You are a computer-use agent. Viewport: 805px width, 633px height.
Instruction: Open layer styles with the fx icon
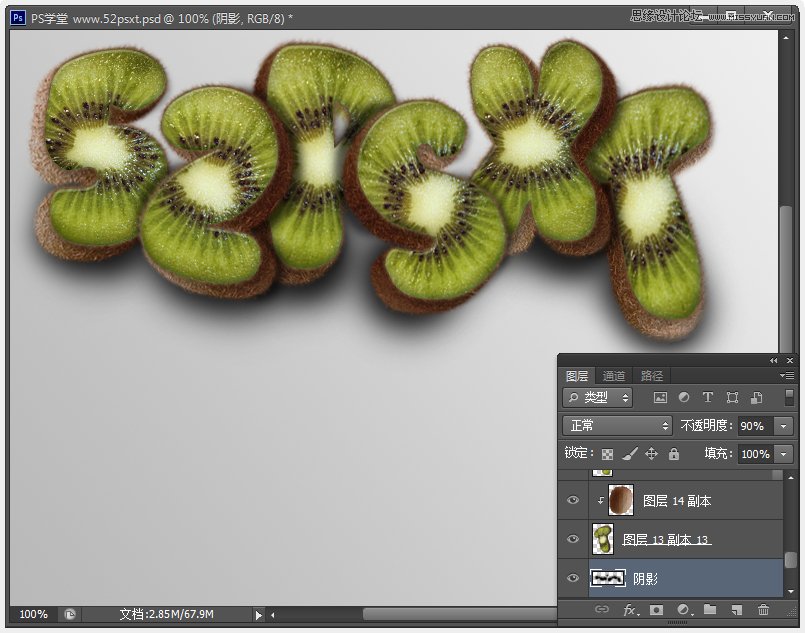(630, 609)
